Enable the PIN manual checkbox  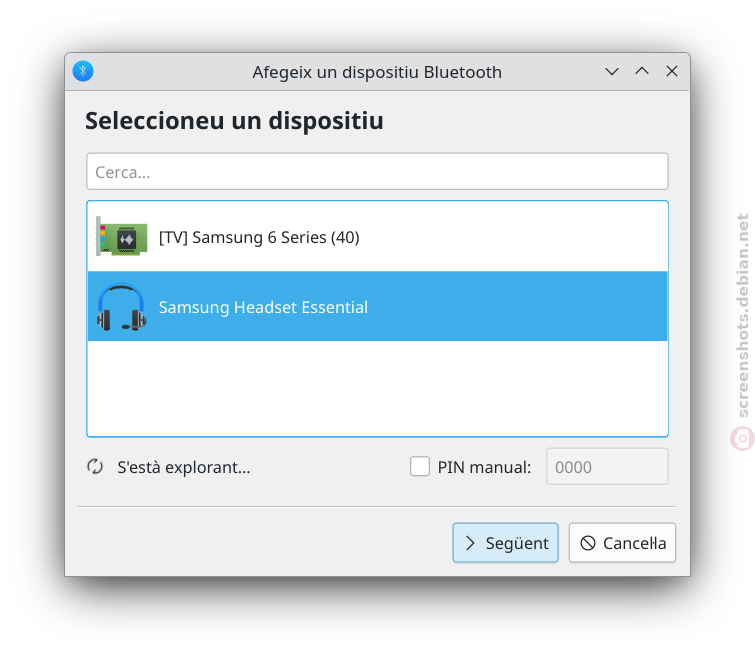(420, 467)
